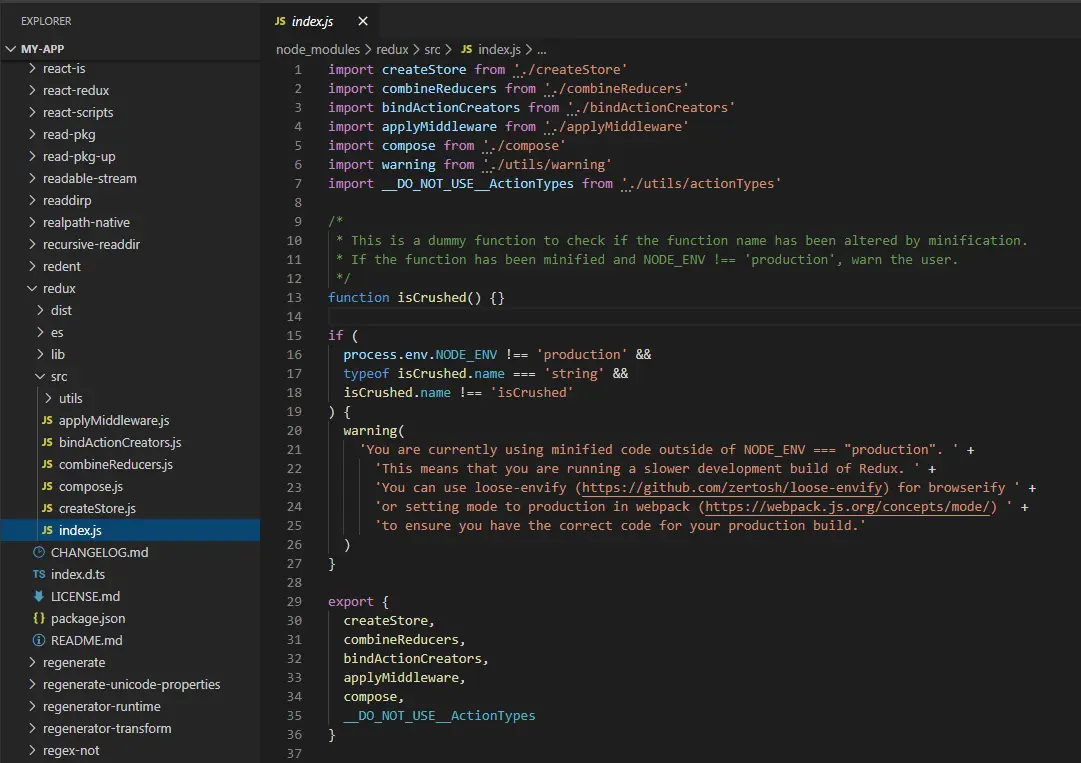Click the JS icon in index.js tab
Viewport: 1081px width, 763px height.
[279, 21]
